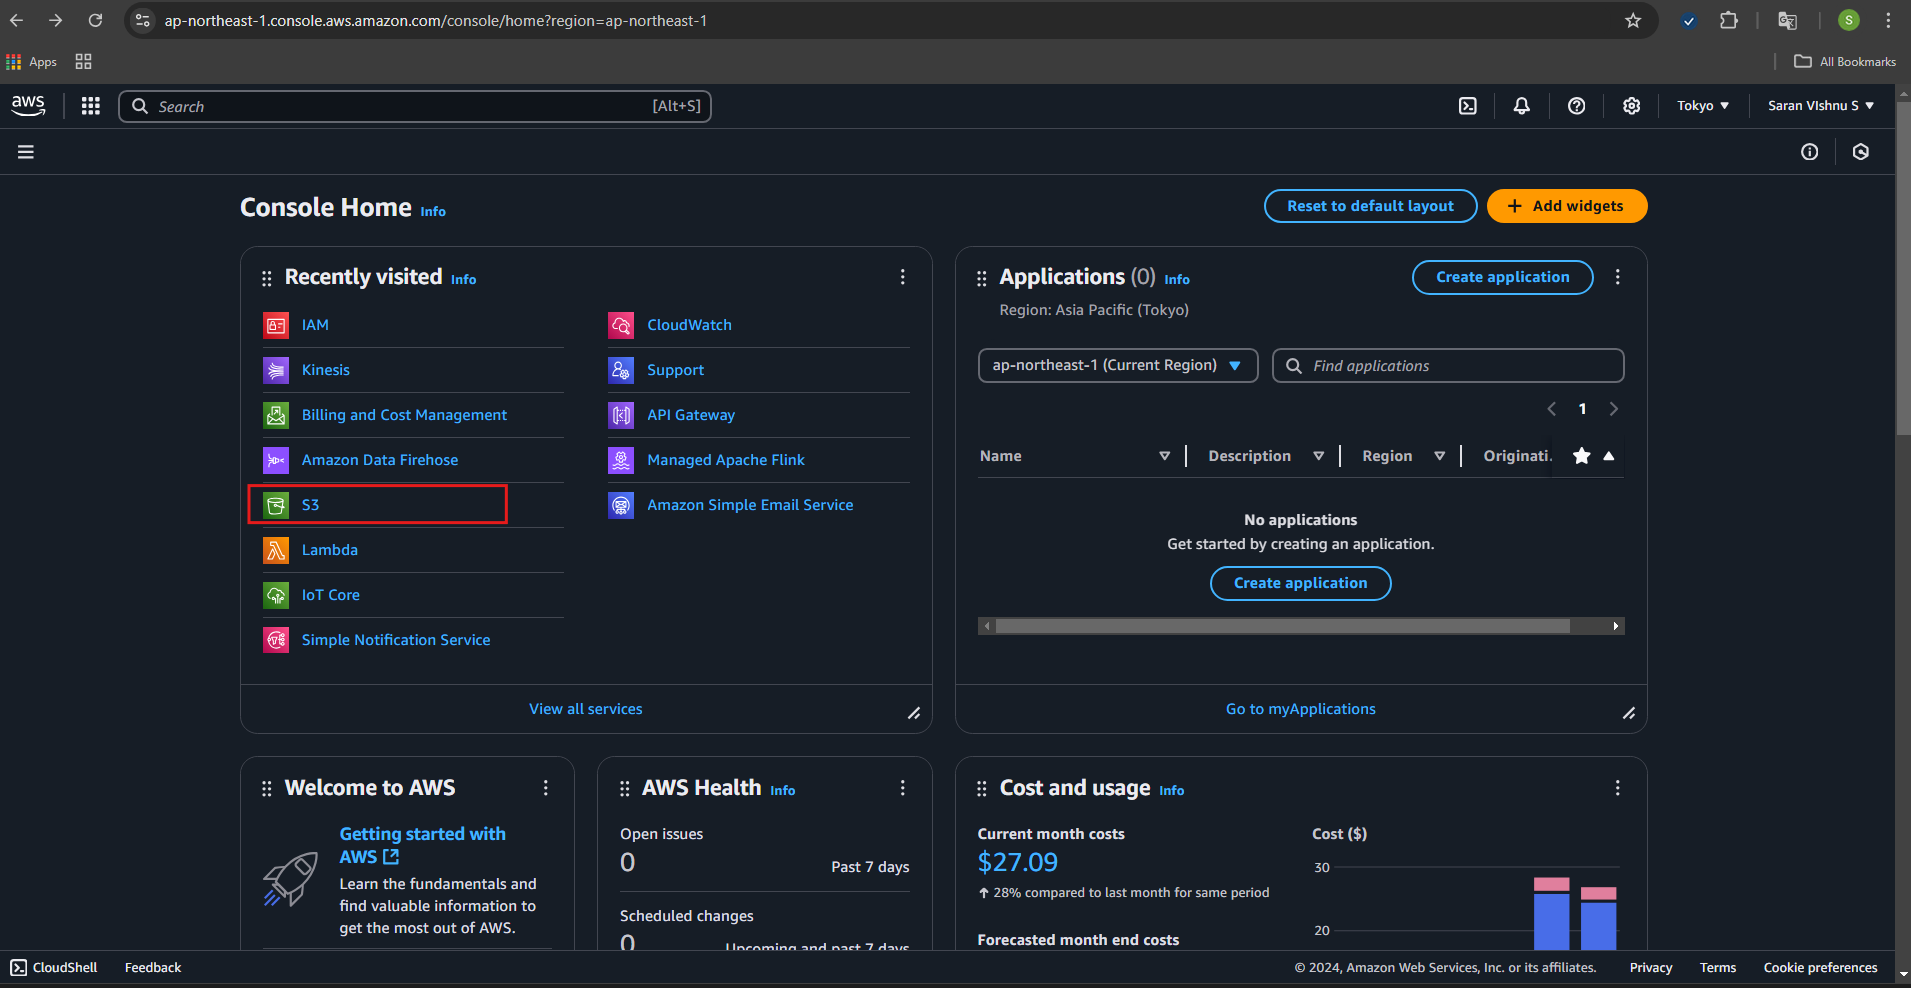Click the S3 service icon
The height and width of the screenshot is (988, 1911).
tap(276, 505)
